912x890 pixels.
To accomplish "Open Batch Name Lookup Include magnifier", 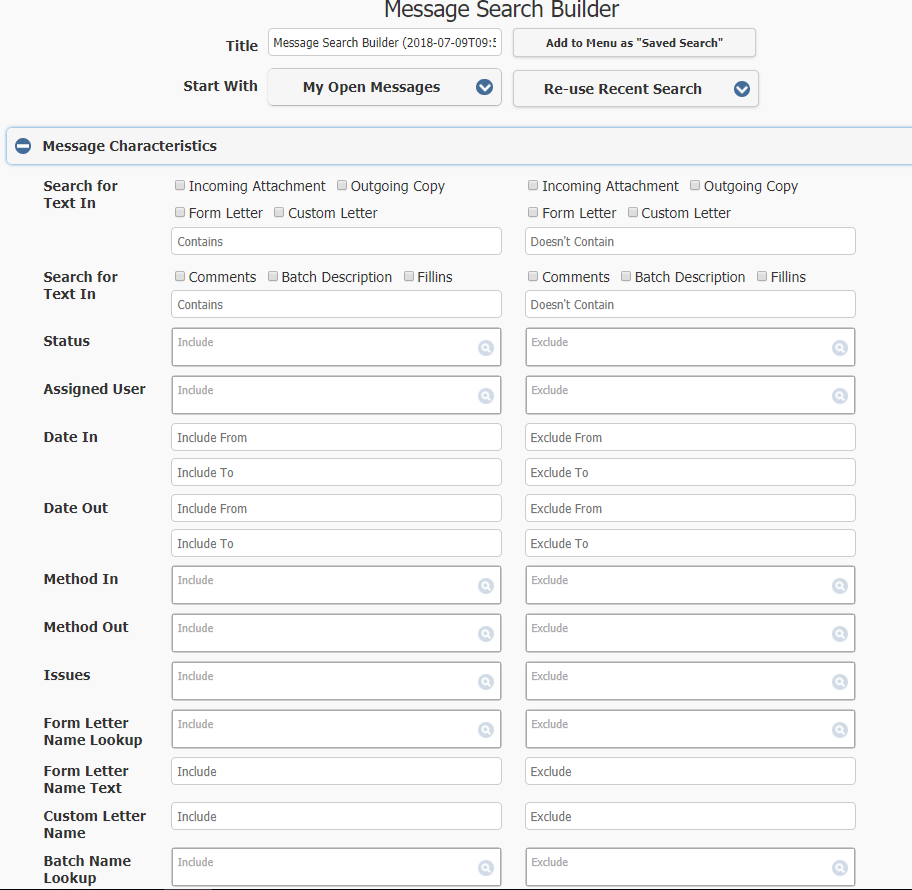I will pyautogui.click(x=486, y=868).
